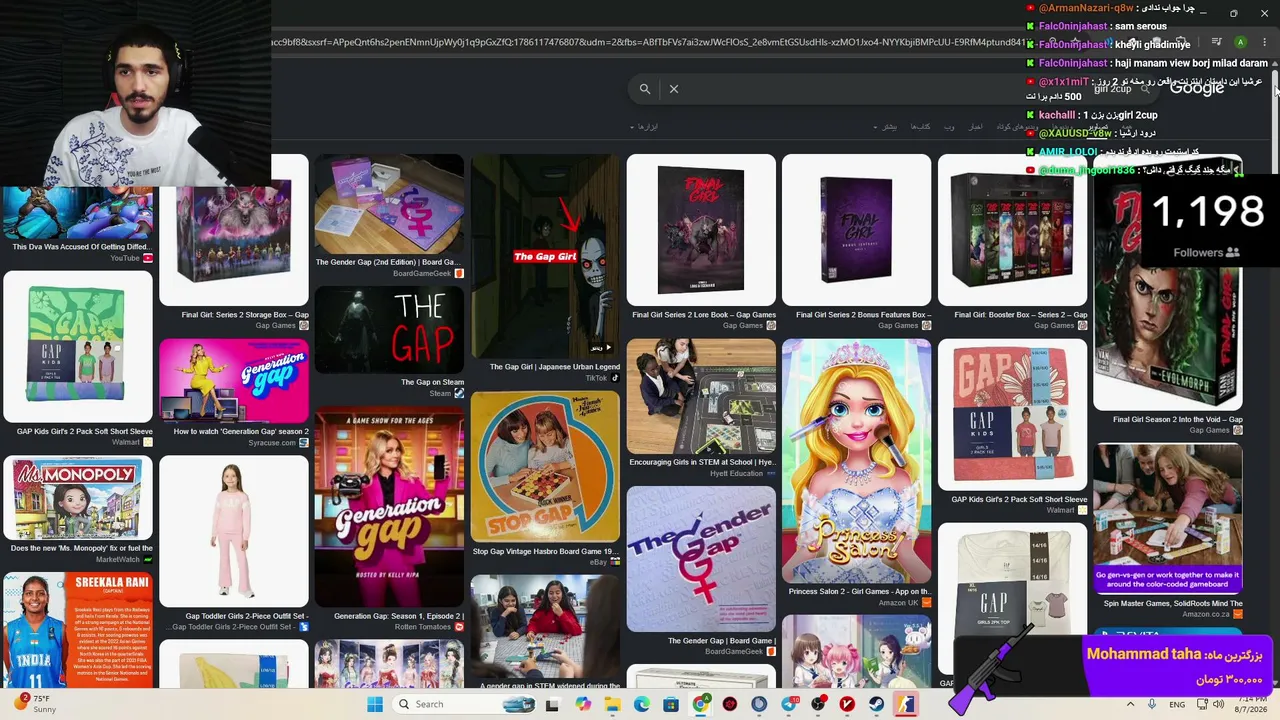This screenshot has width=1280, height=720.
Task: Open volume control in the system tray
Action: point(1219,704)
